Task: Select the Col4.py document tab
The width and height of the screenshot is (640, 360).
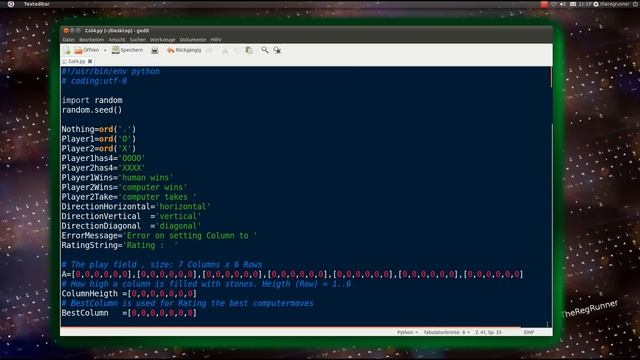Action: [76, 61]
